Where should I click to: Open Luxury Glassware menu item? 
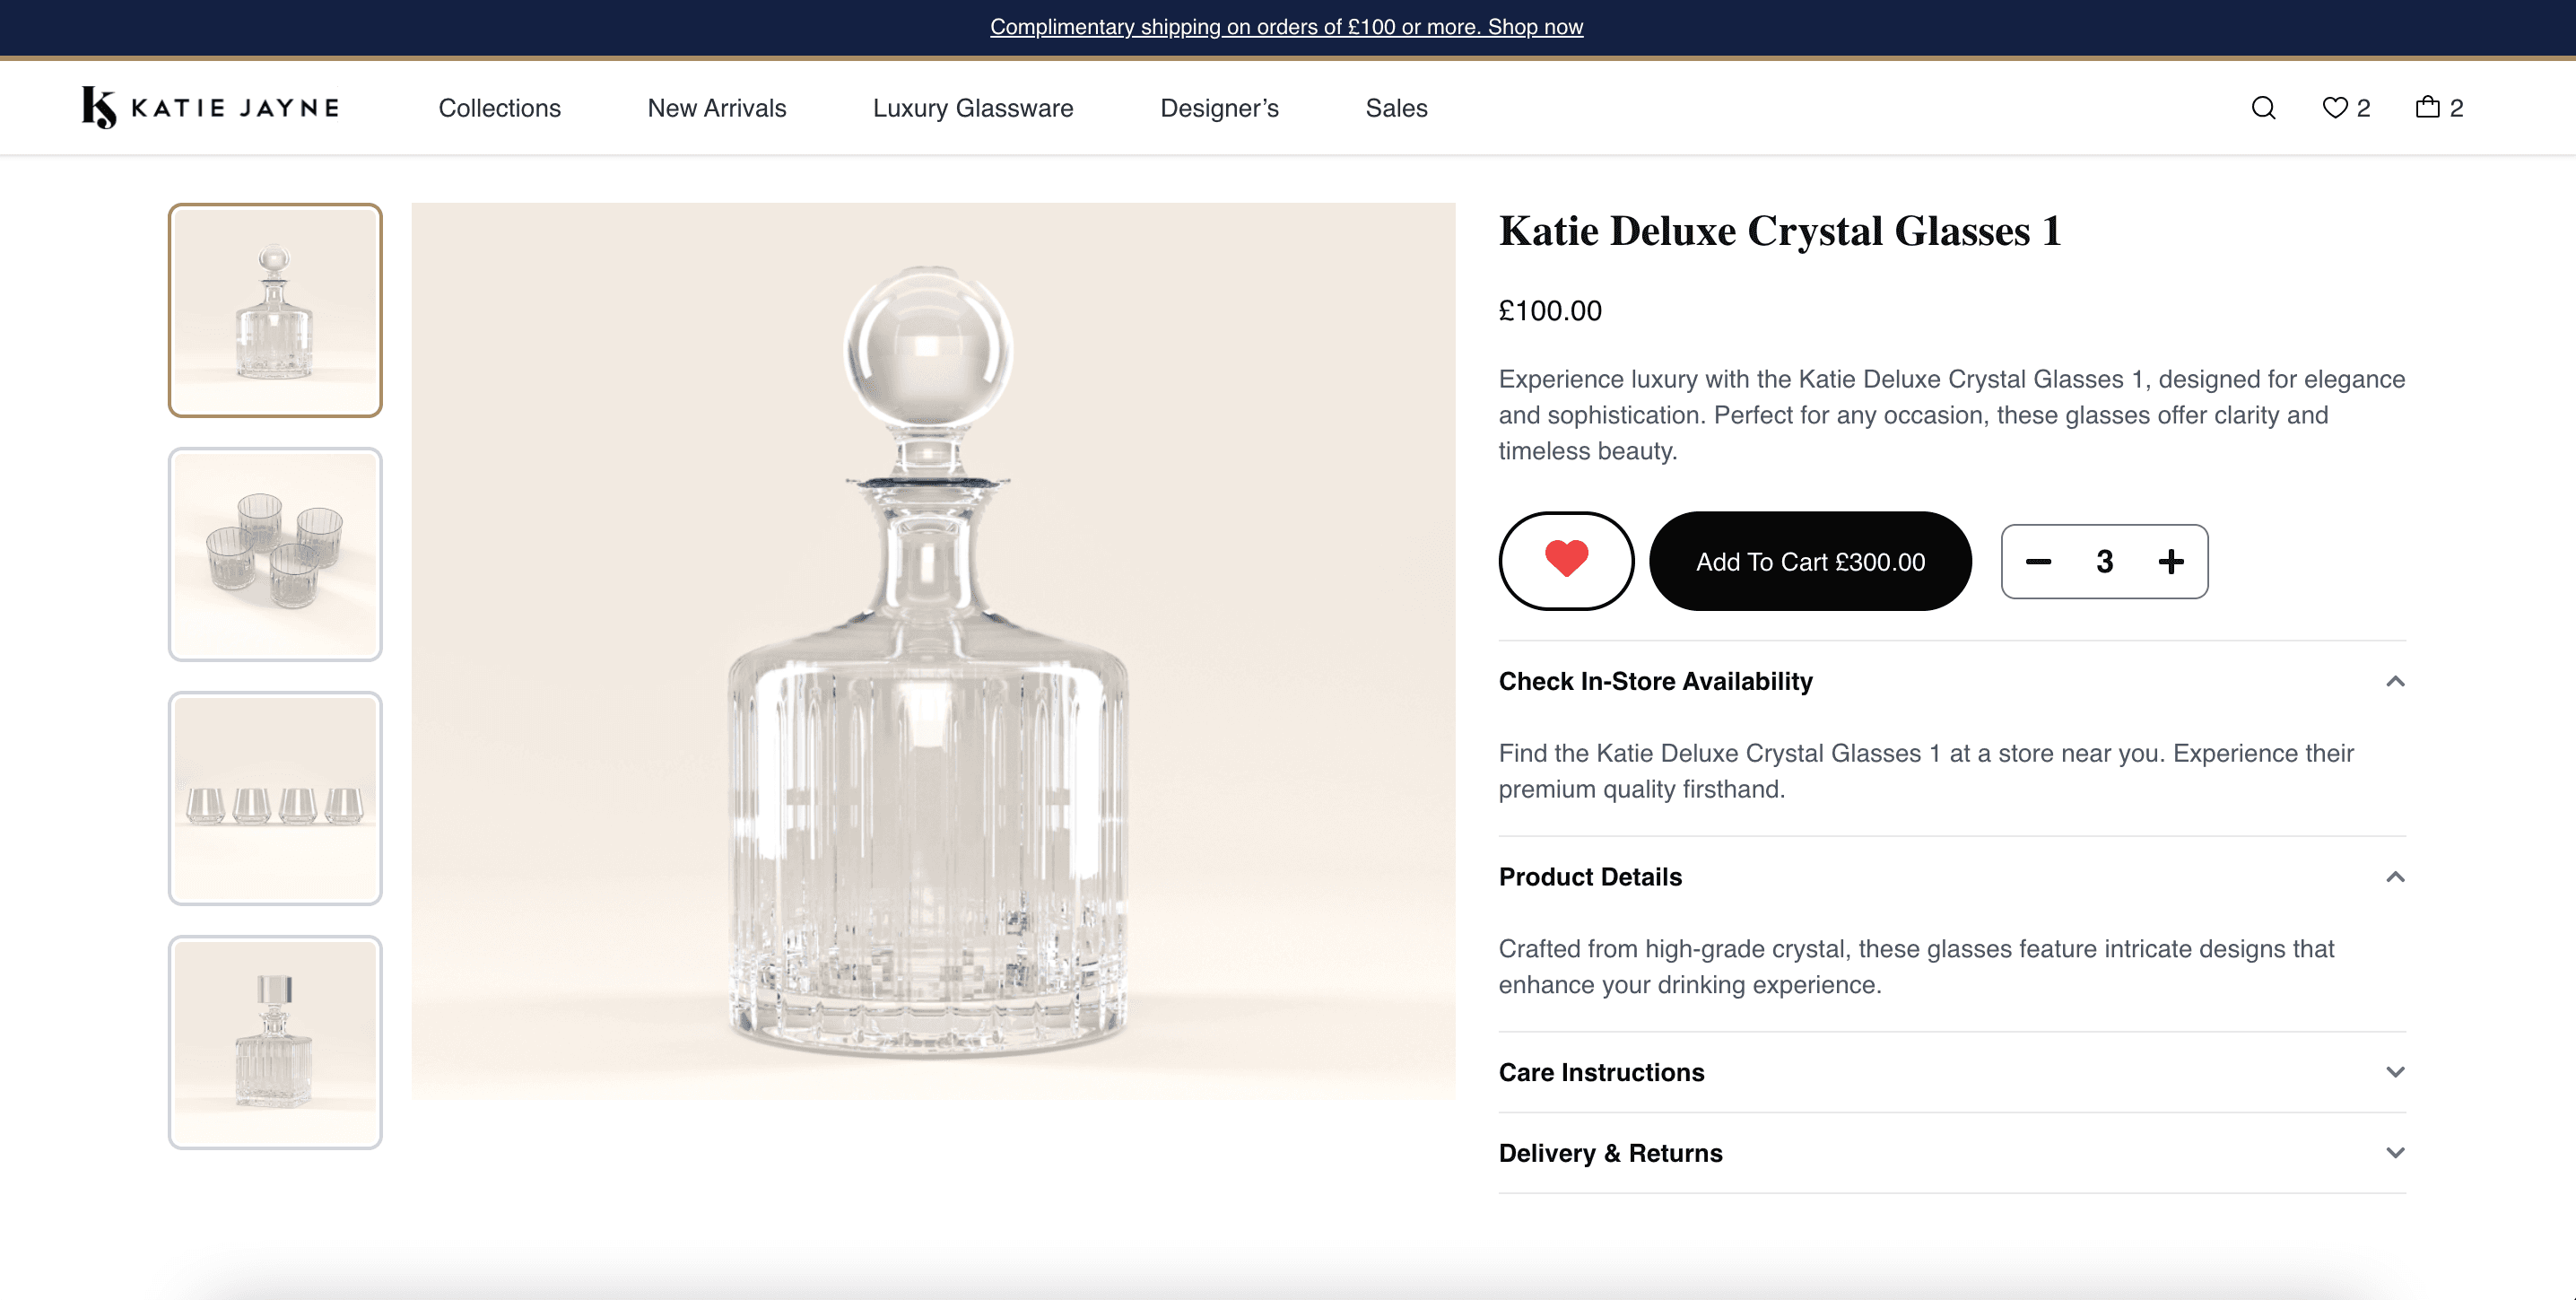(x=973, y=108)
